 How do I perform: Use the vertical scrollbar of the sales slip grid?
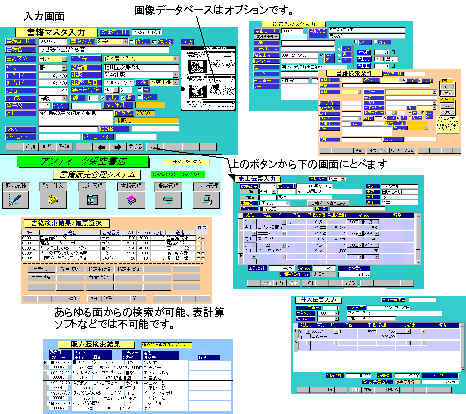click(x=417, y=239)
